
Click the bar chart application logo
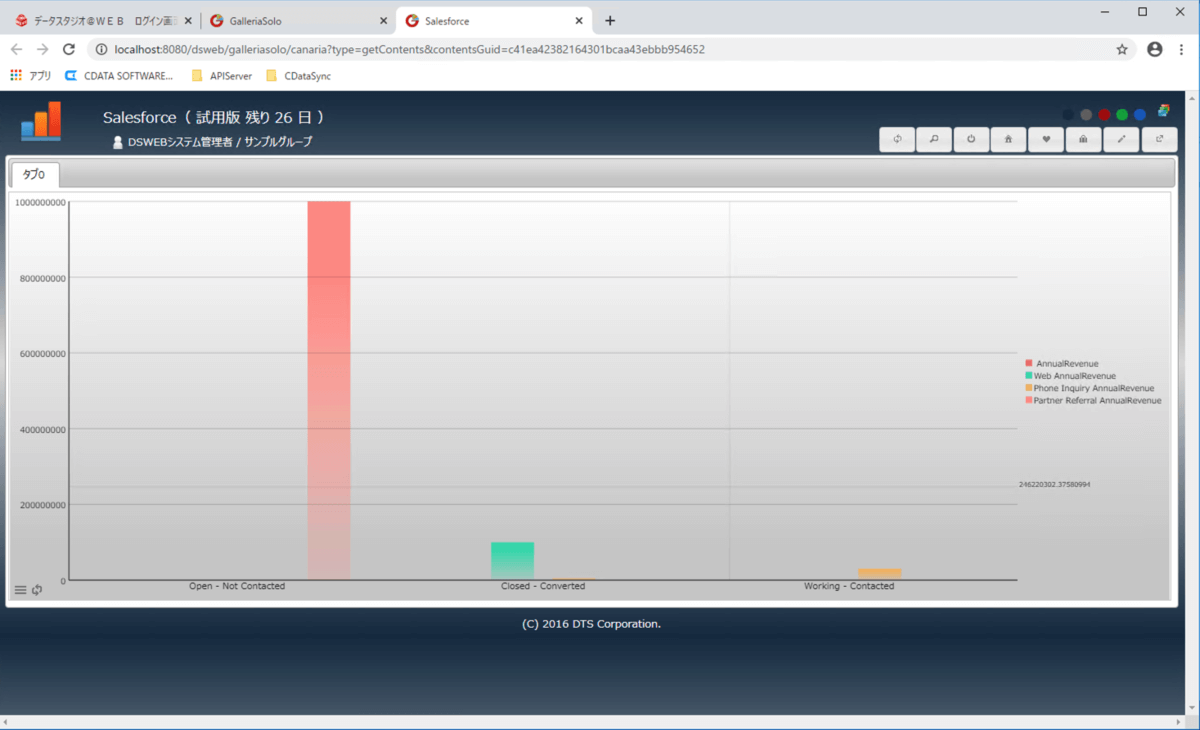click(x=41, y=122)
